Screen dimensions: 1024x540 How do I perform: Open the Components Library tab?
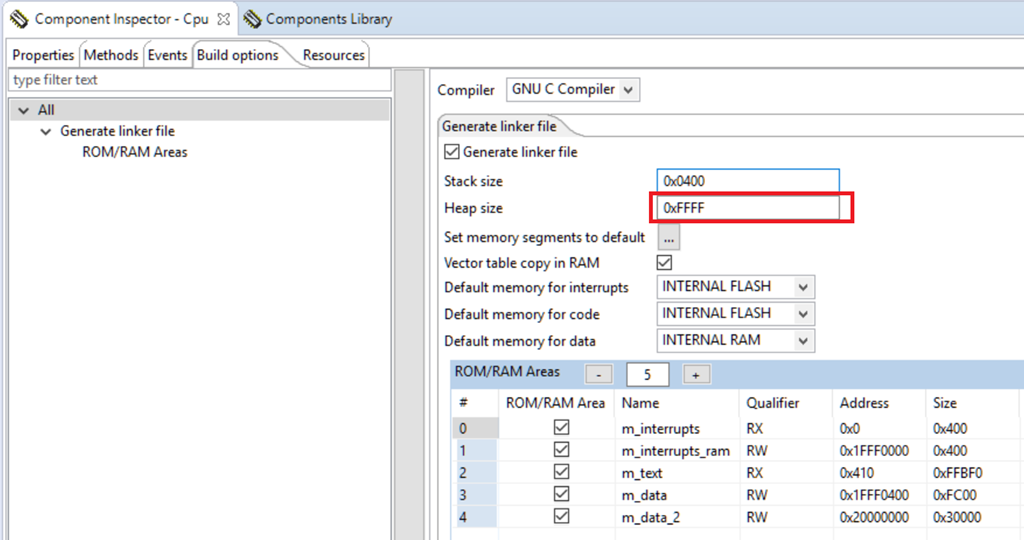[328, 19]
